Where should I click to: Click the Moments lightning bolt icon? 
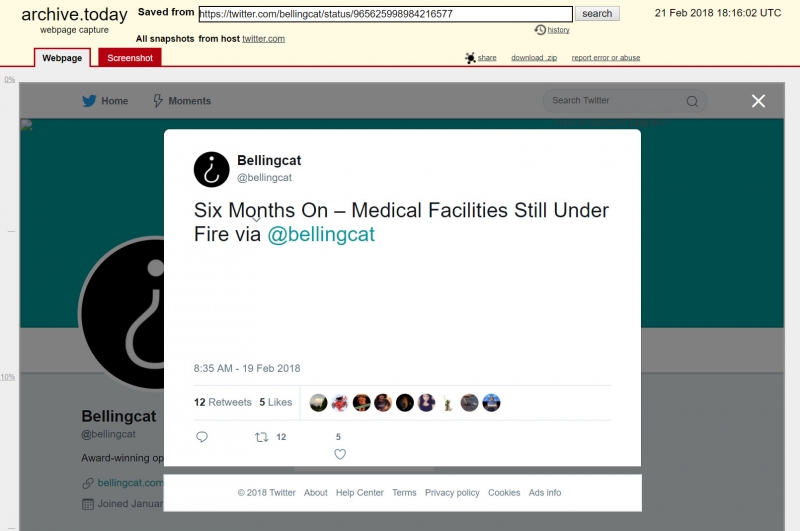[x=158, y=100]
